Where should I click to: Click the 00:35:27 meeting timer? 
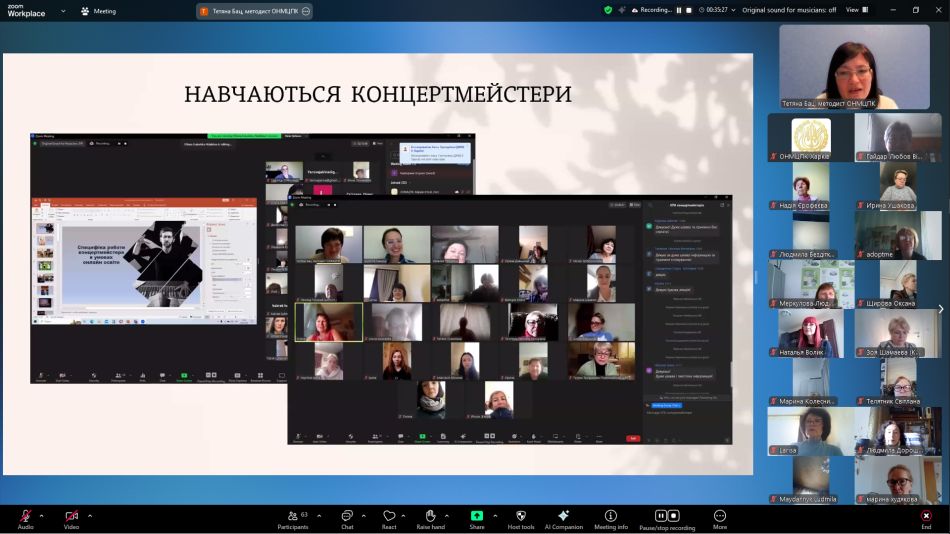coord(714,10)
